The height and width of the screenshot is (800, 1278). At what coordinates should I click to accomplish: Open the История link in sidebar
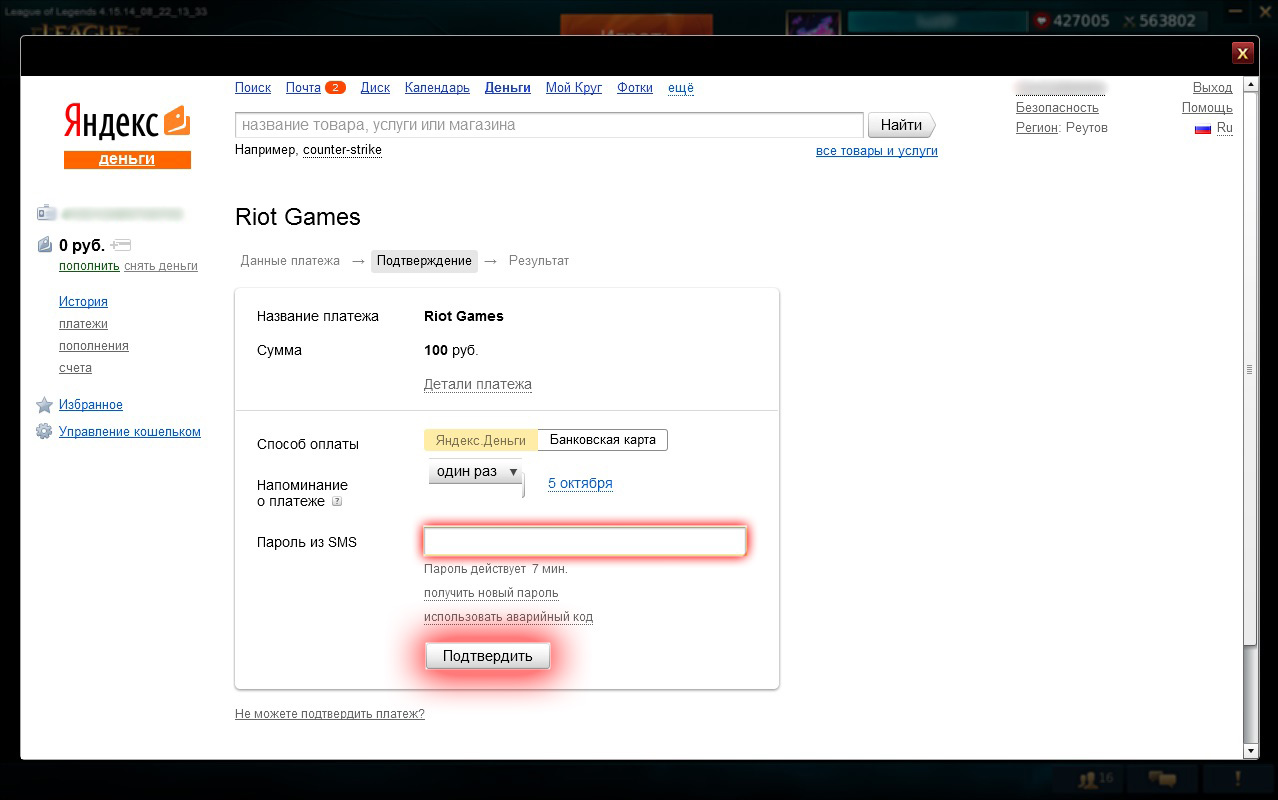click(x=83, y=302)
